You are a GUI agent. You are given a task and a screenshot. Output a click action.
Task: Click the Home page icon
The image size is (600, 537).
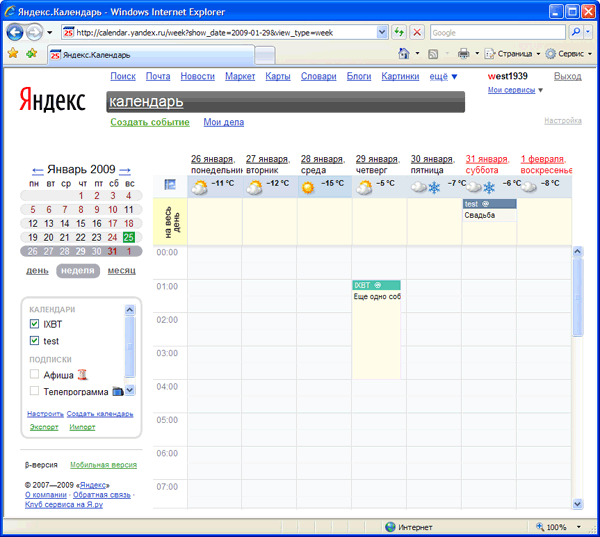[404, 54]
